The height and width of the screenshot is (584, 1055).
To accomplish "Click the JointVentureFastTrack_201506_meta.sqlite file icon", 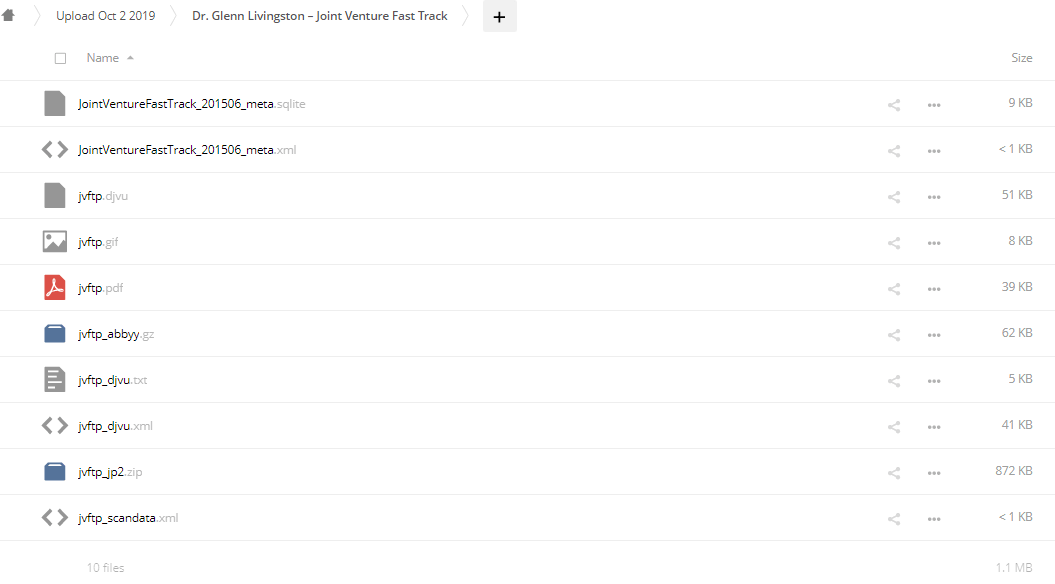I will click(x=54, y=104).
